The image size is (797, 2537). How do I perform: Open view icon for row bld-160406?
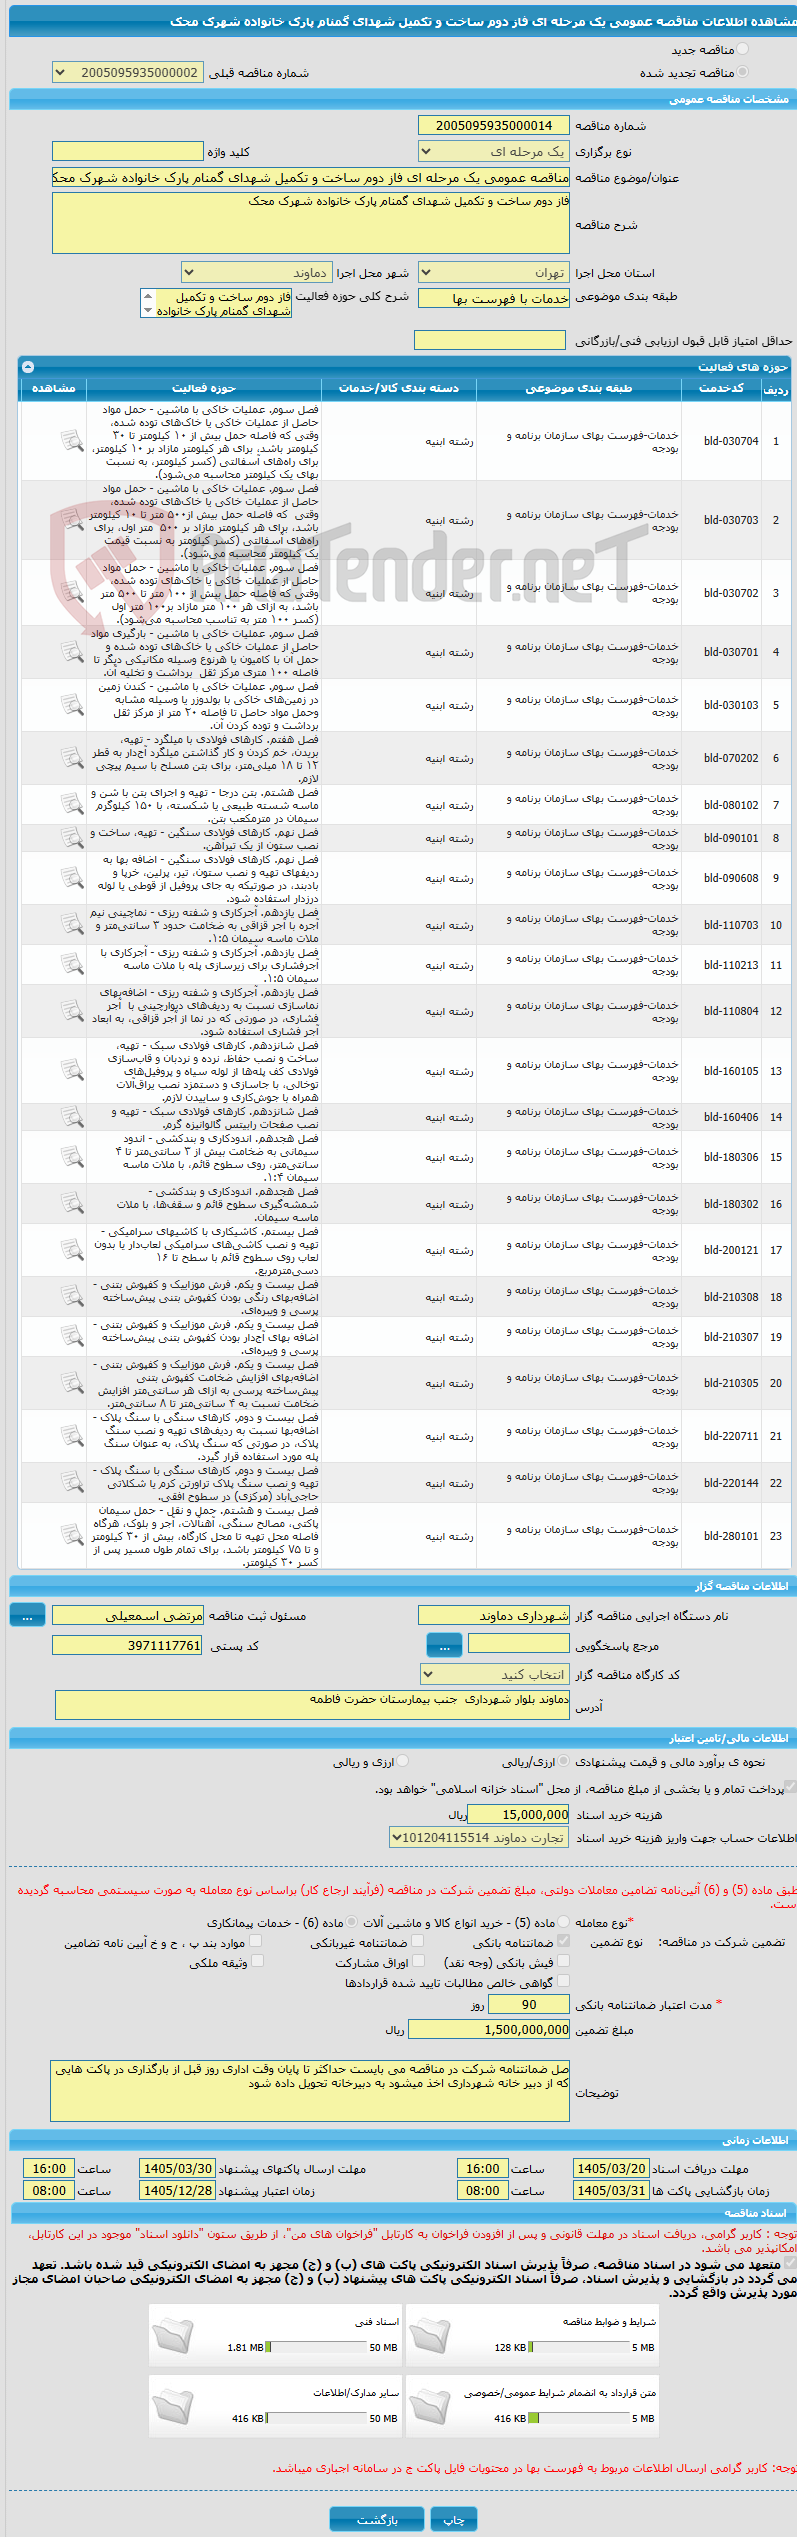[72, 1117]
